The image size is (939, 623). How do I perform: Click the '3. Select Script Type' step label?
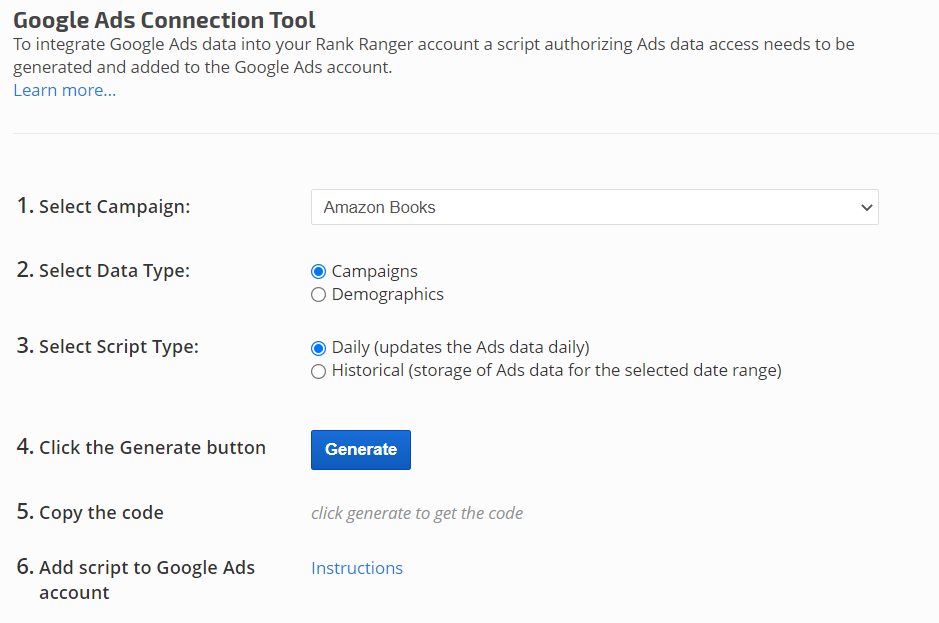point(108,347)
